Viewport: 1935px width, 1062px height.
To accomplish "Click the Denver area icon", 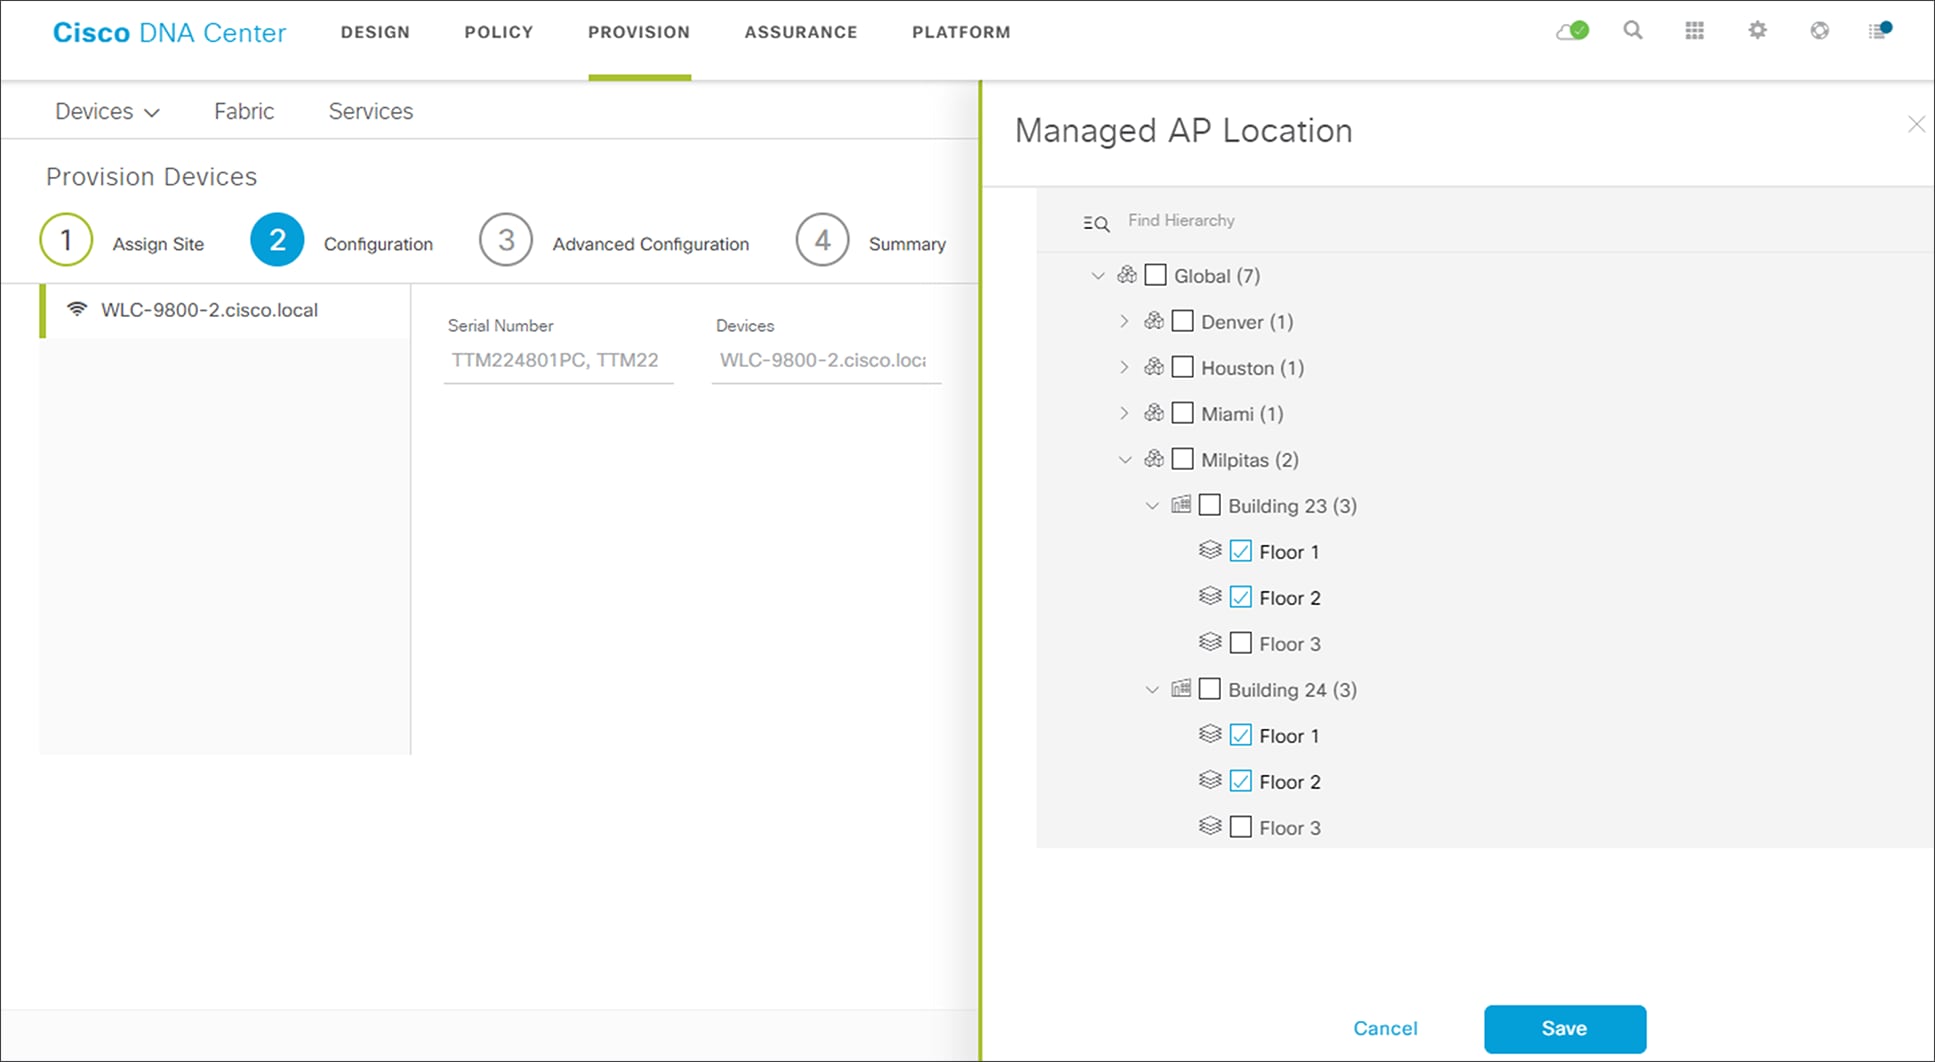I will coord(1154,321).
